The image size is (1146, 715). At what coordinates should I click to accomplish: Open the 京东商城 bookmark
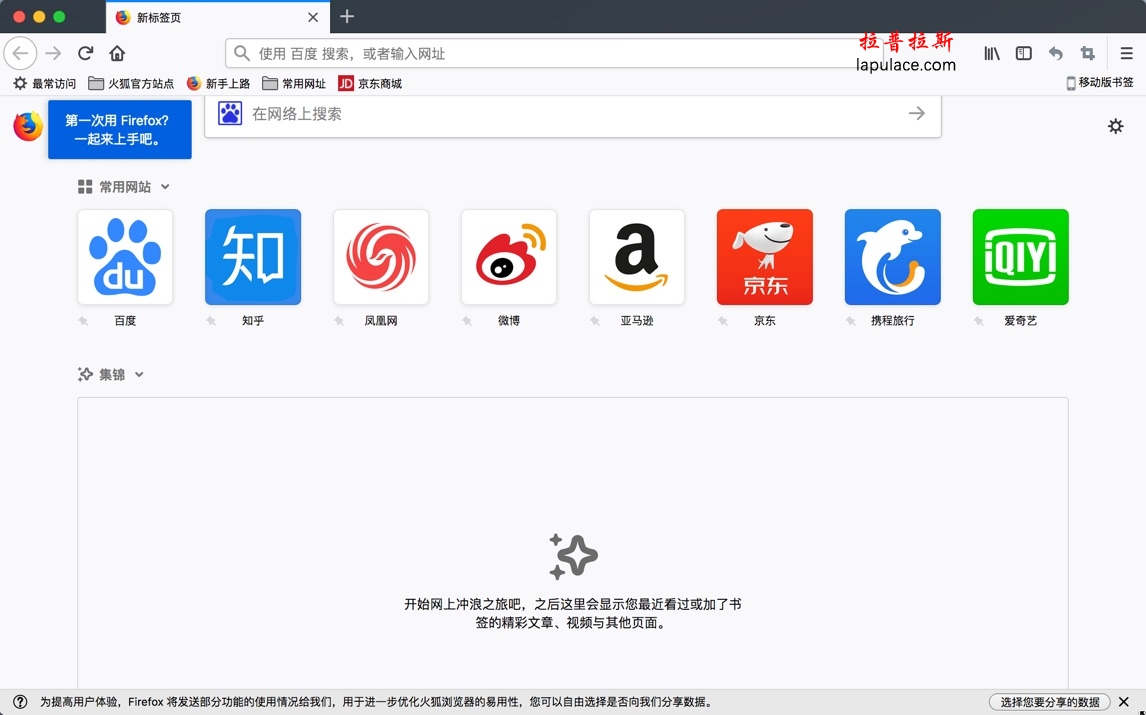(x=367, y=83)
